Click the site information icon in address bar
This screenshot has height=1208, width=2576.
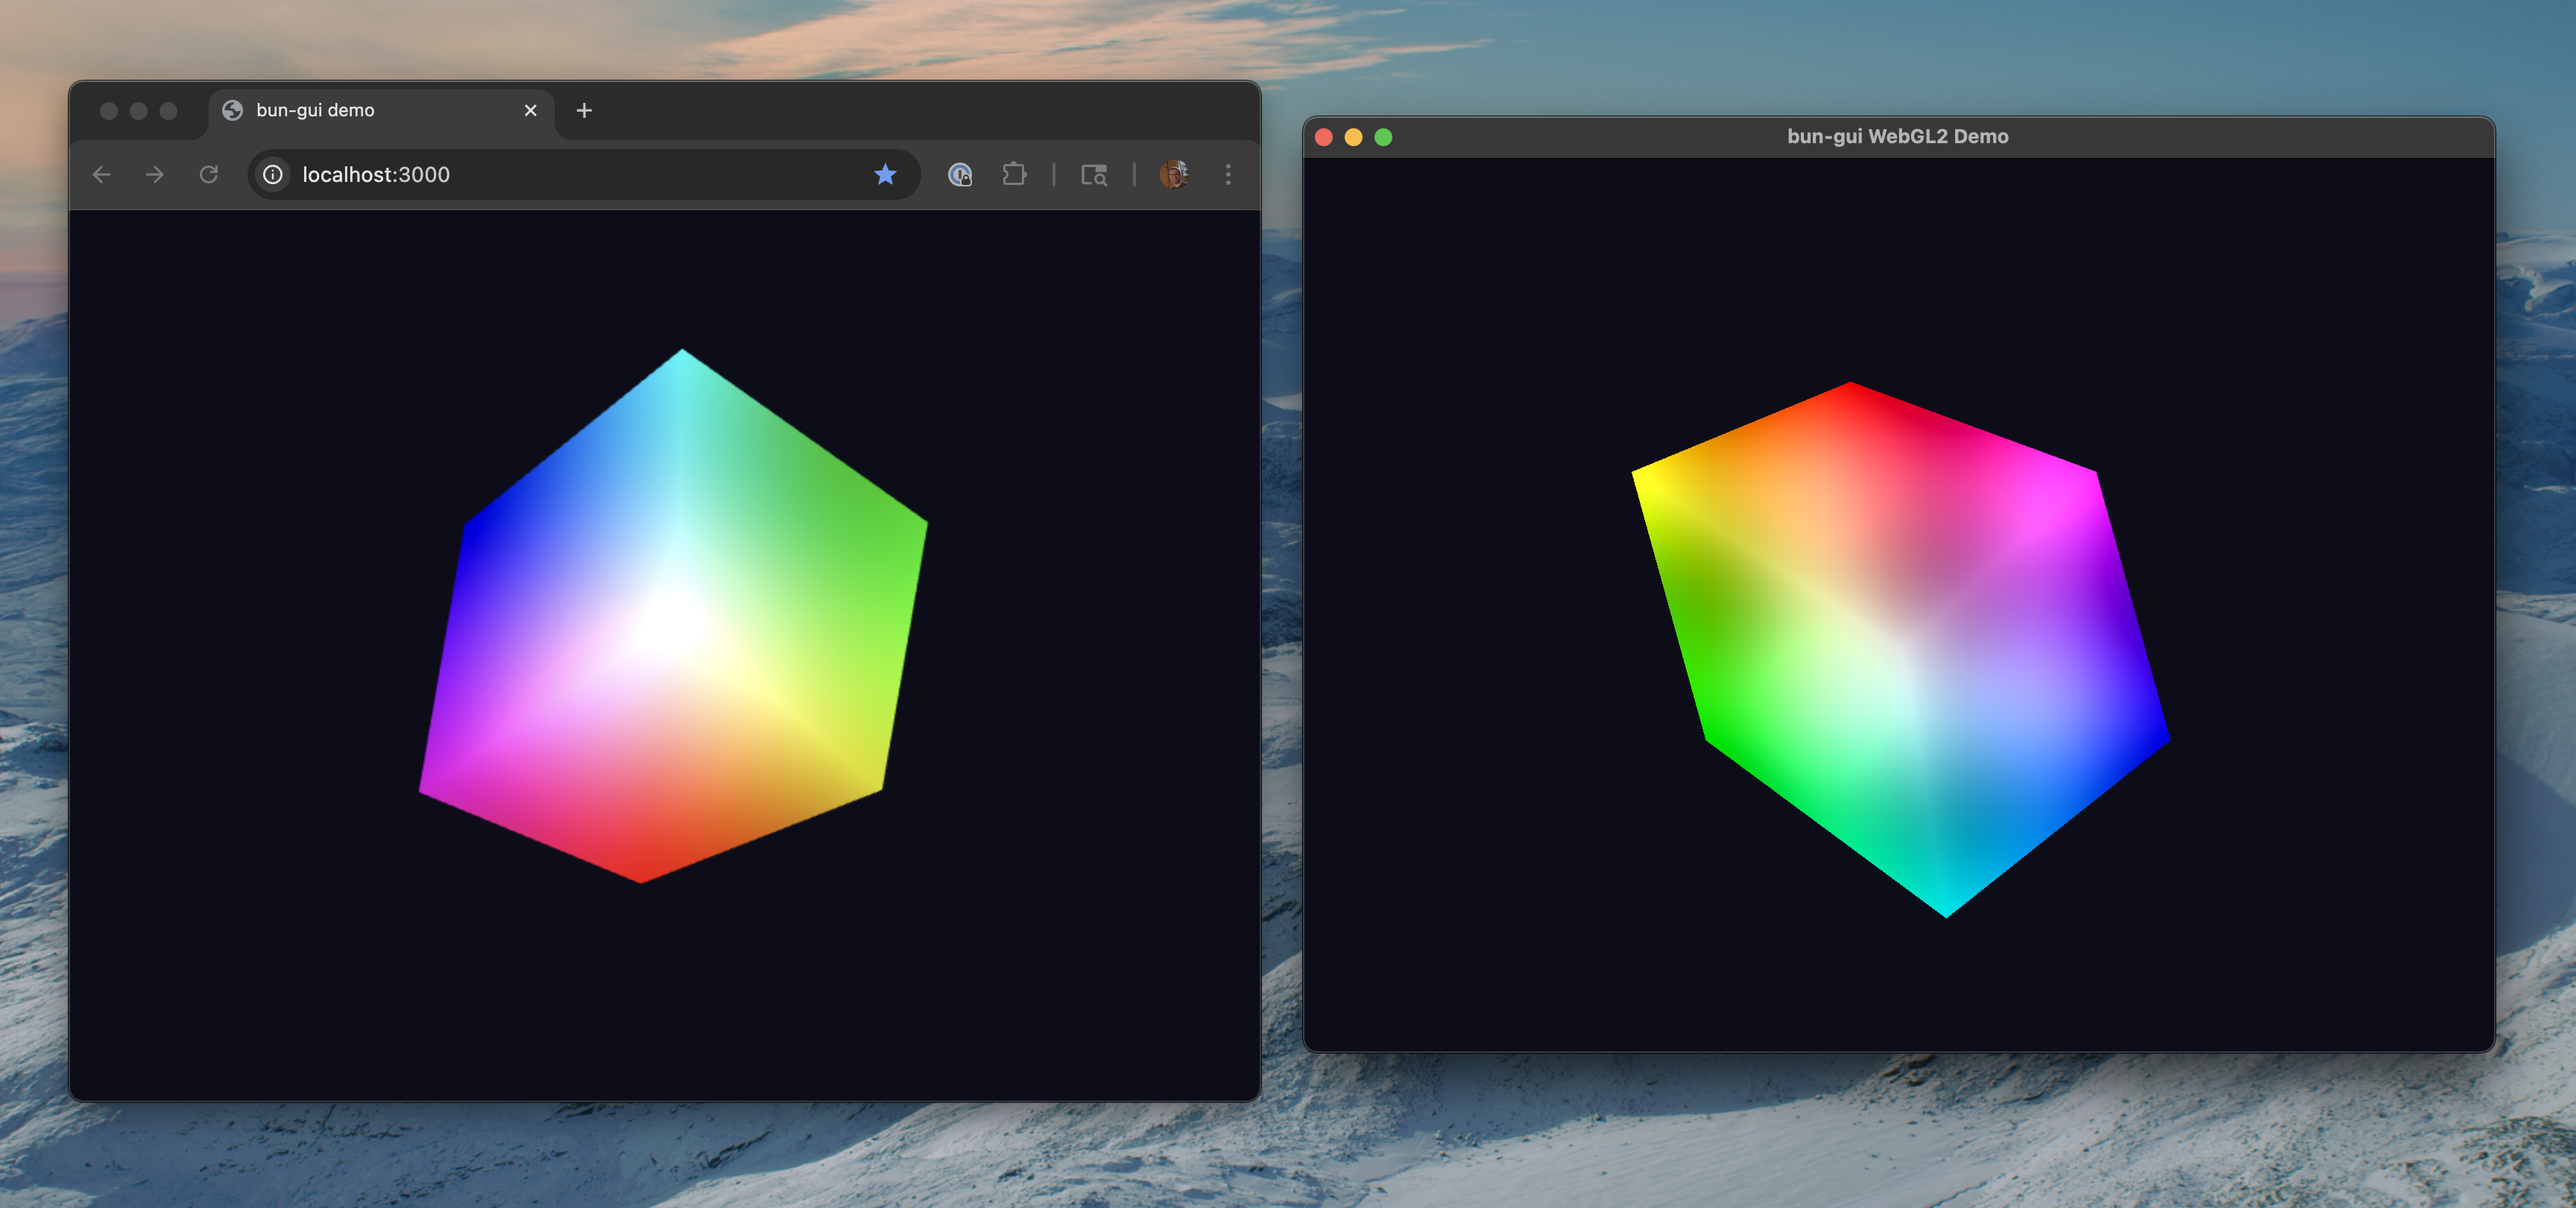[x=273, y=174]
